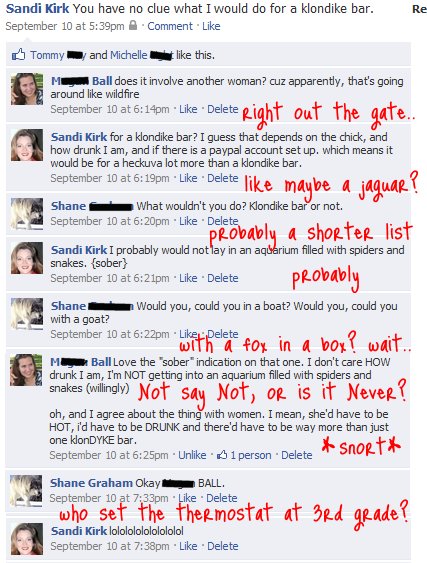
Task: Click the thumbs-up icon beside Tommy's name
Action: 19,55
